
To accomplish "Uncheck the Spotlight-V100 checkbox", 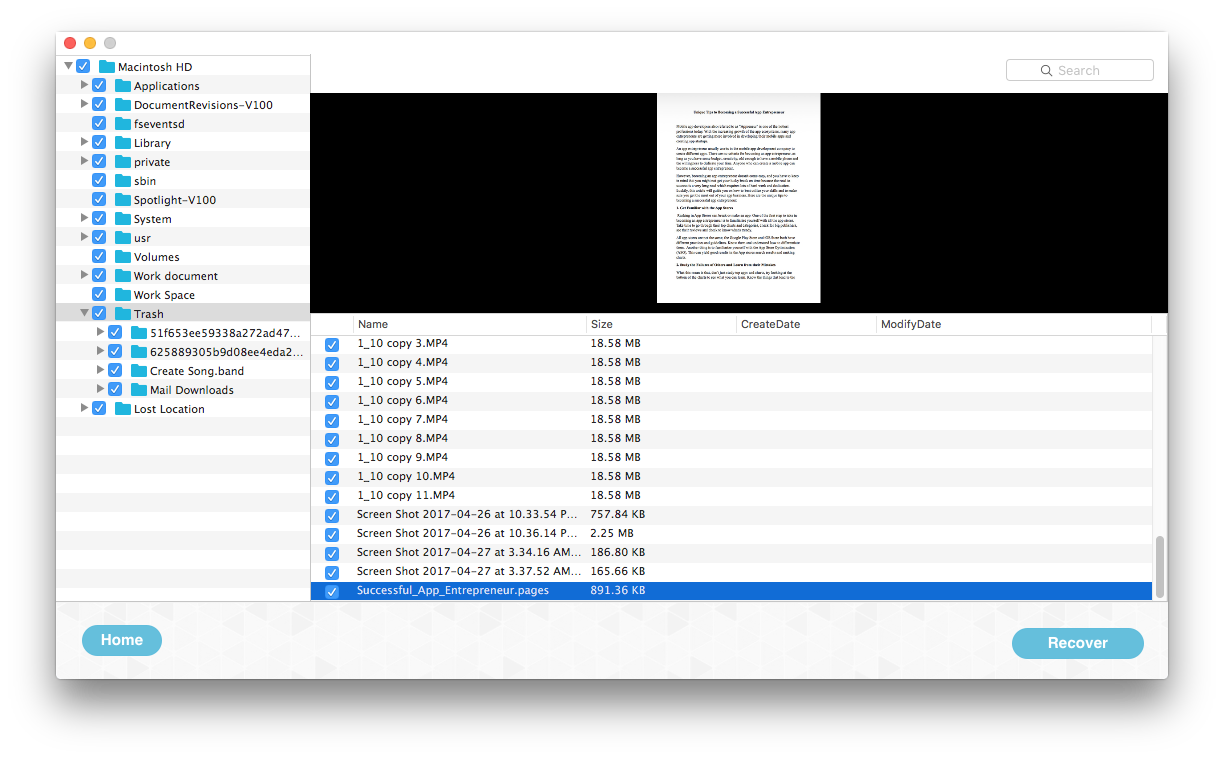I will (99, 200).
